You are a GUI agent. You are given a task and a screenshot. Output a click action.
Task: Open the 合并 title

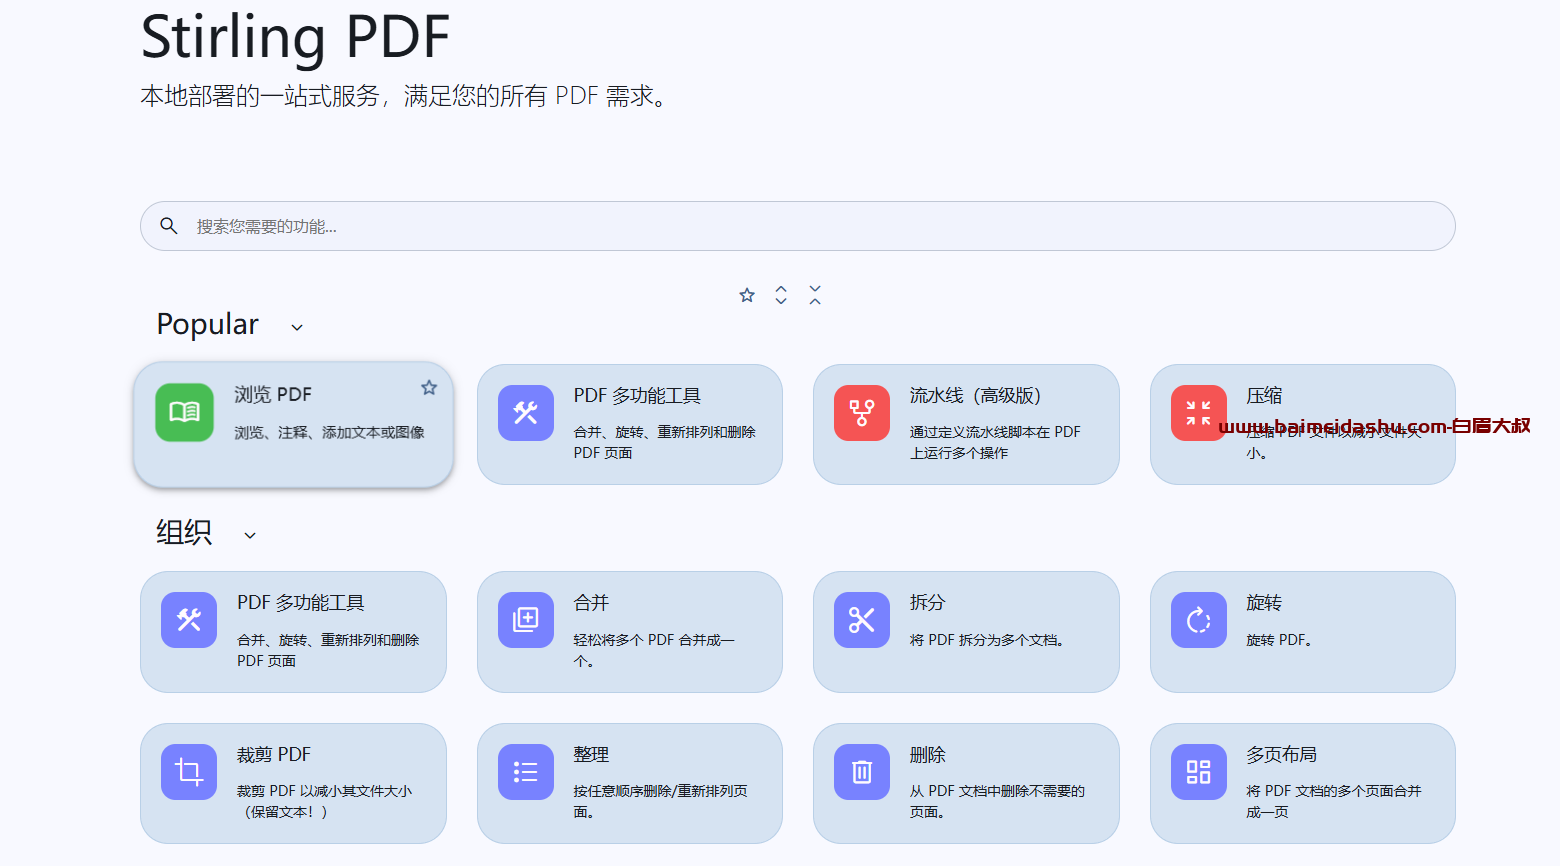(x=591, y=603)
